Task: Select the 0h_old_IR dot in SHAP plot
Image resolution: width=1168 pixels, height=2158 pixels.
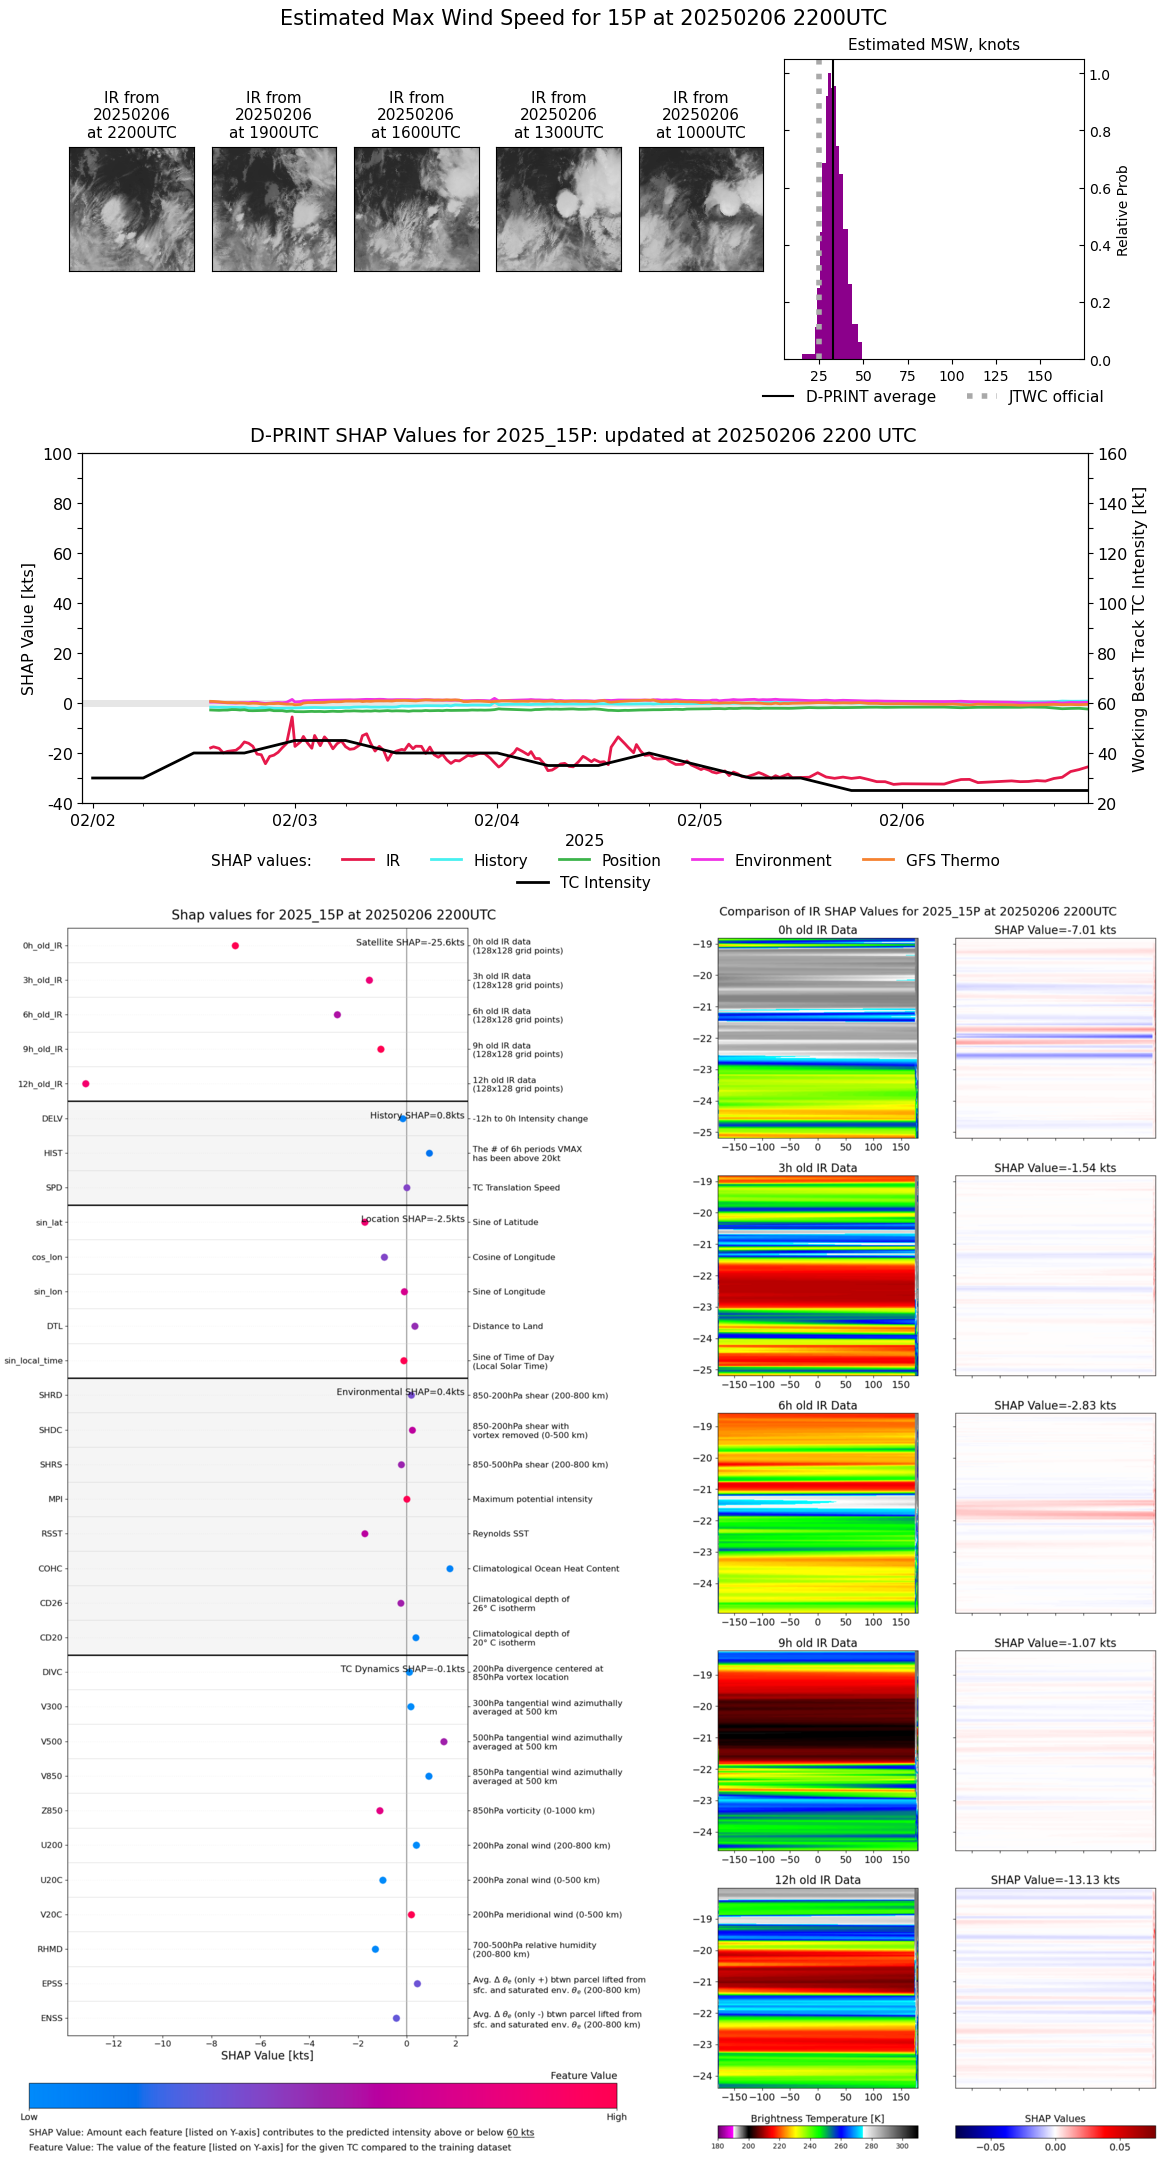Action: (x=235, y=946)
